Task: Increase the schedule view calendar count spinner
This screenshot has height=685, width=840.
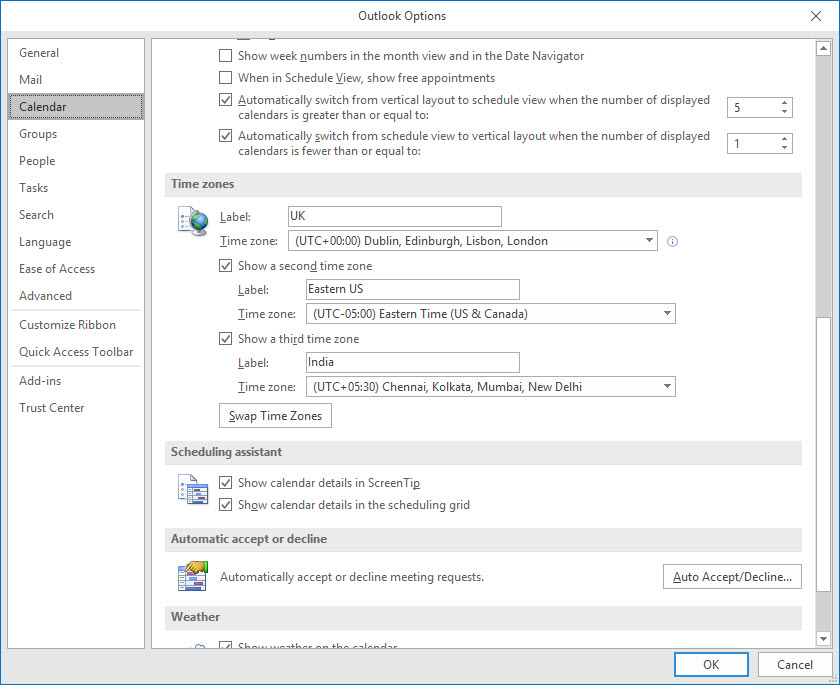Action: [x=784, y=102]
